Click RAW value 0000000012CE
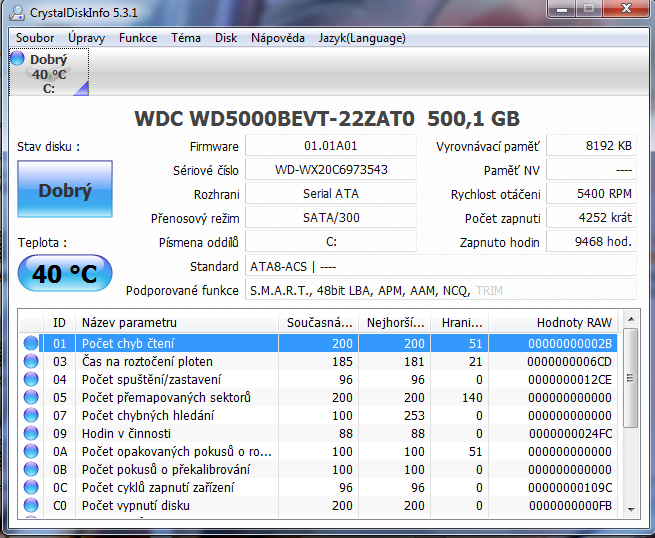This screenshot has width=655, height=538. point(570,379)
